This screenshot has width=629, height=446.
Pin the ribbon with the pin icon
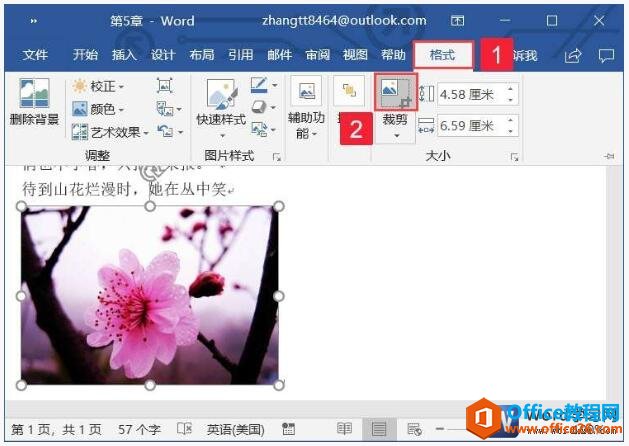[609, 156]
